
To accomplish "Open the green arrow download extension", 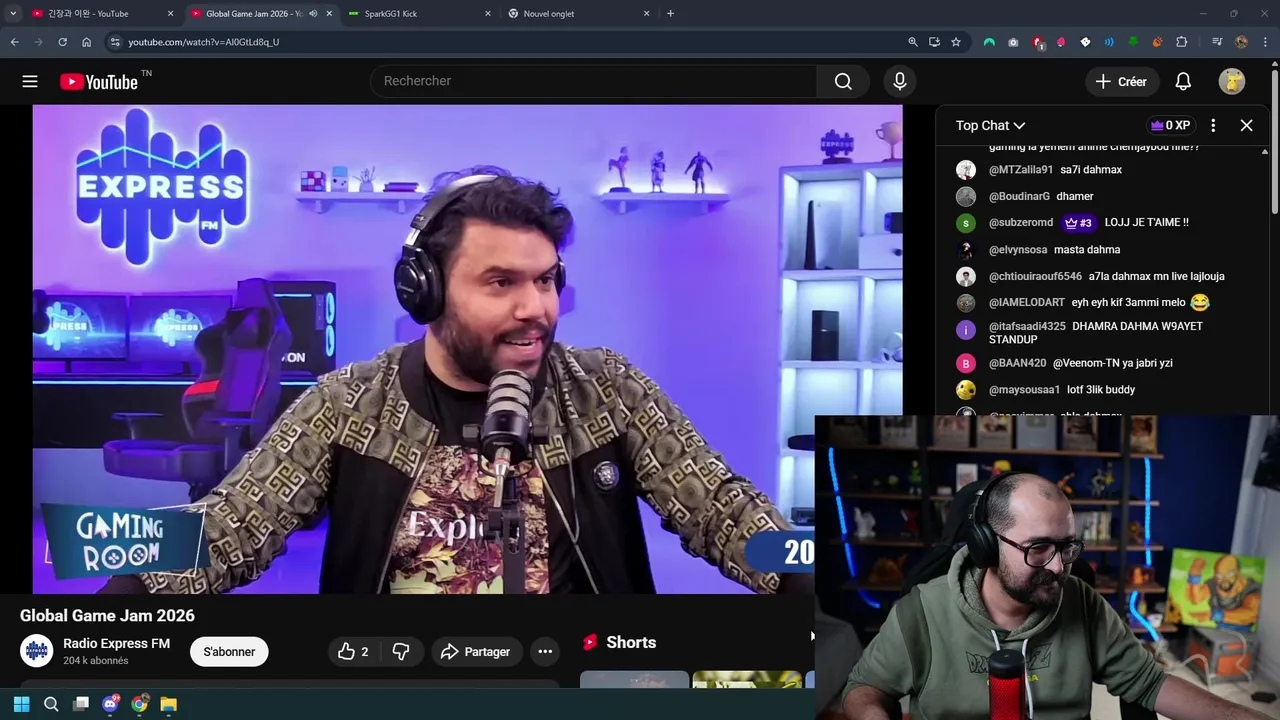I will click(1133, 42).
